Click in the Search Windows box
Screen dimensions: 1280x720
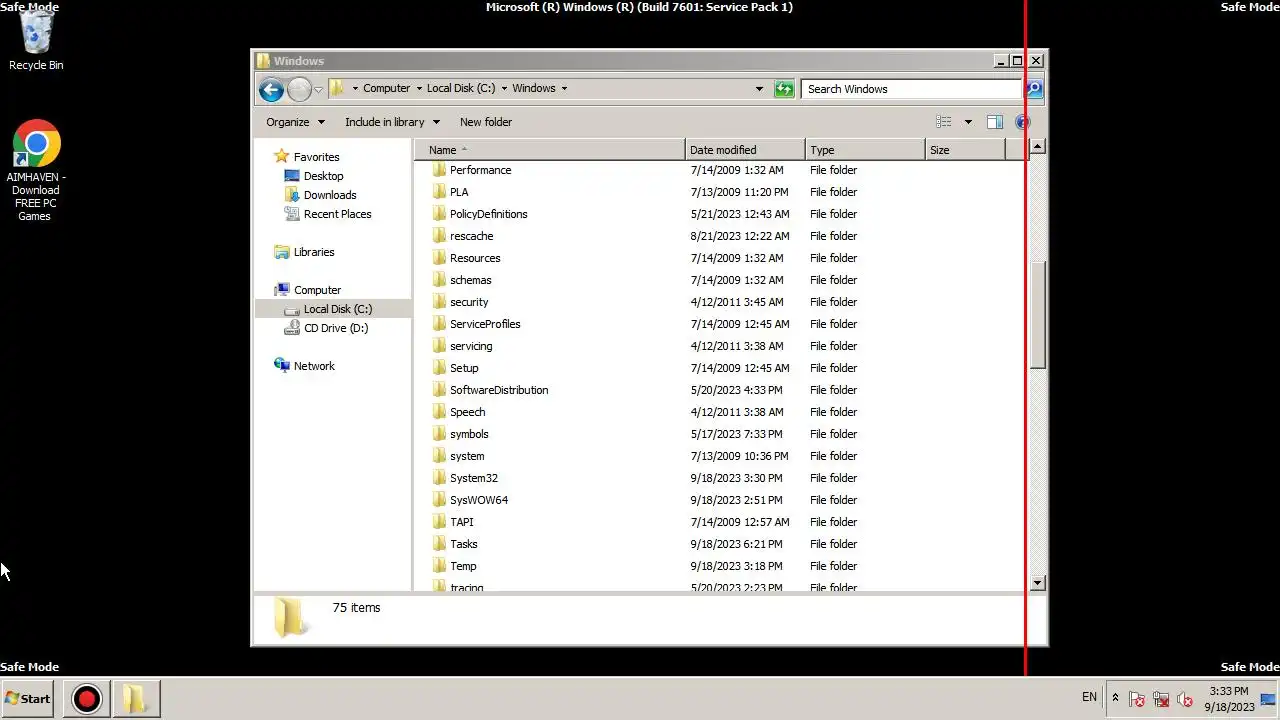(x=912, y=89)
